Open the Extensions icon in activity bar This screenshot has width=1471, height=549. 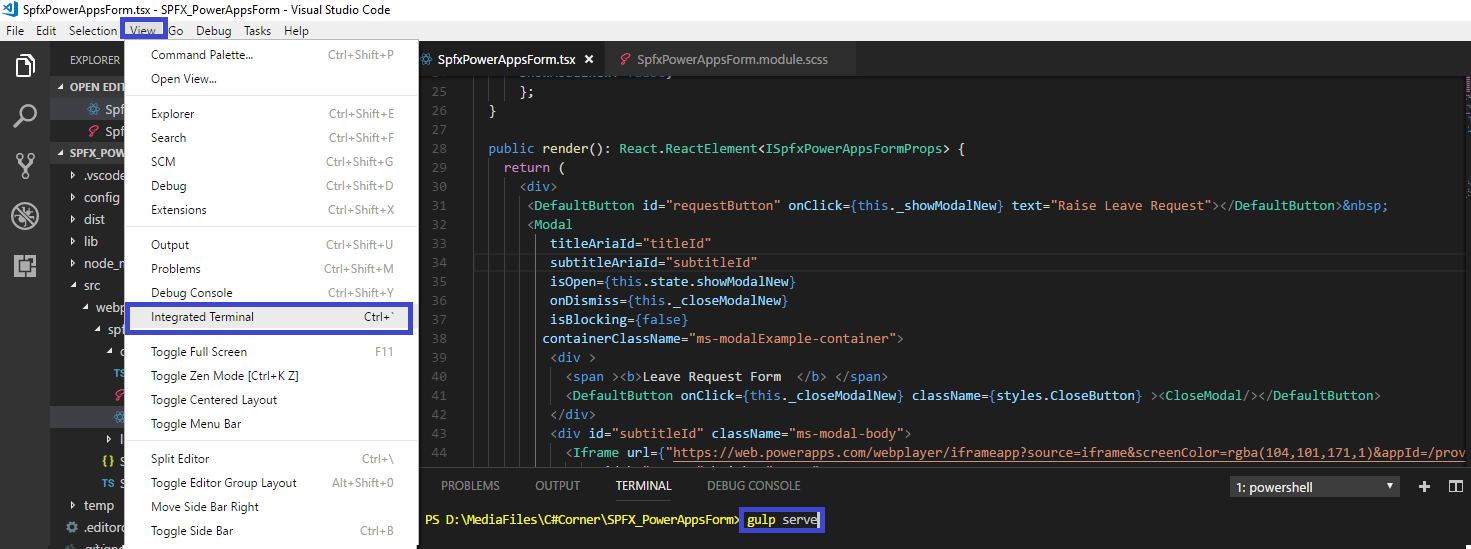[25, 265]
